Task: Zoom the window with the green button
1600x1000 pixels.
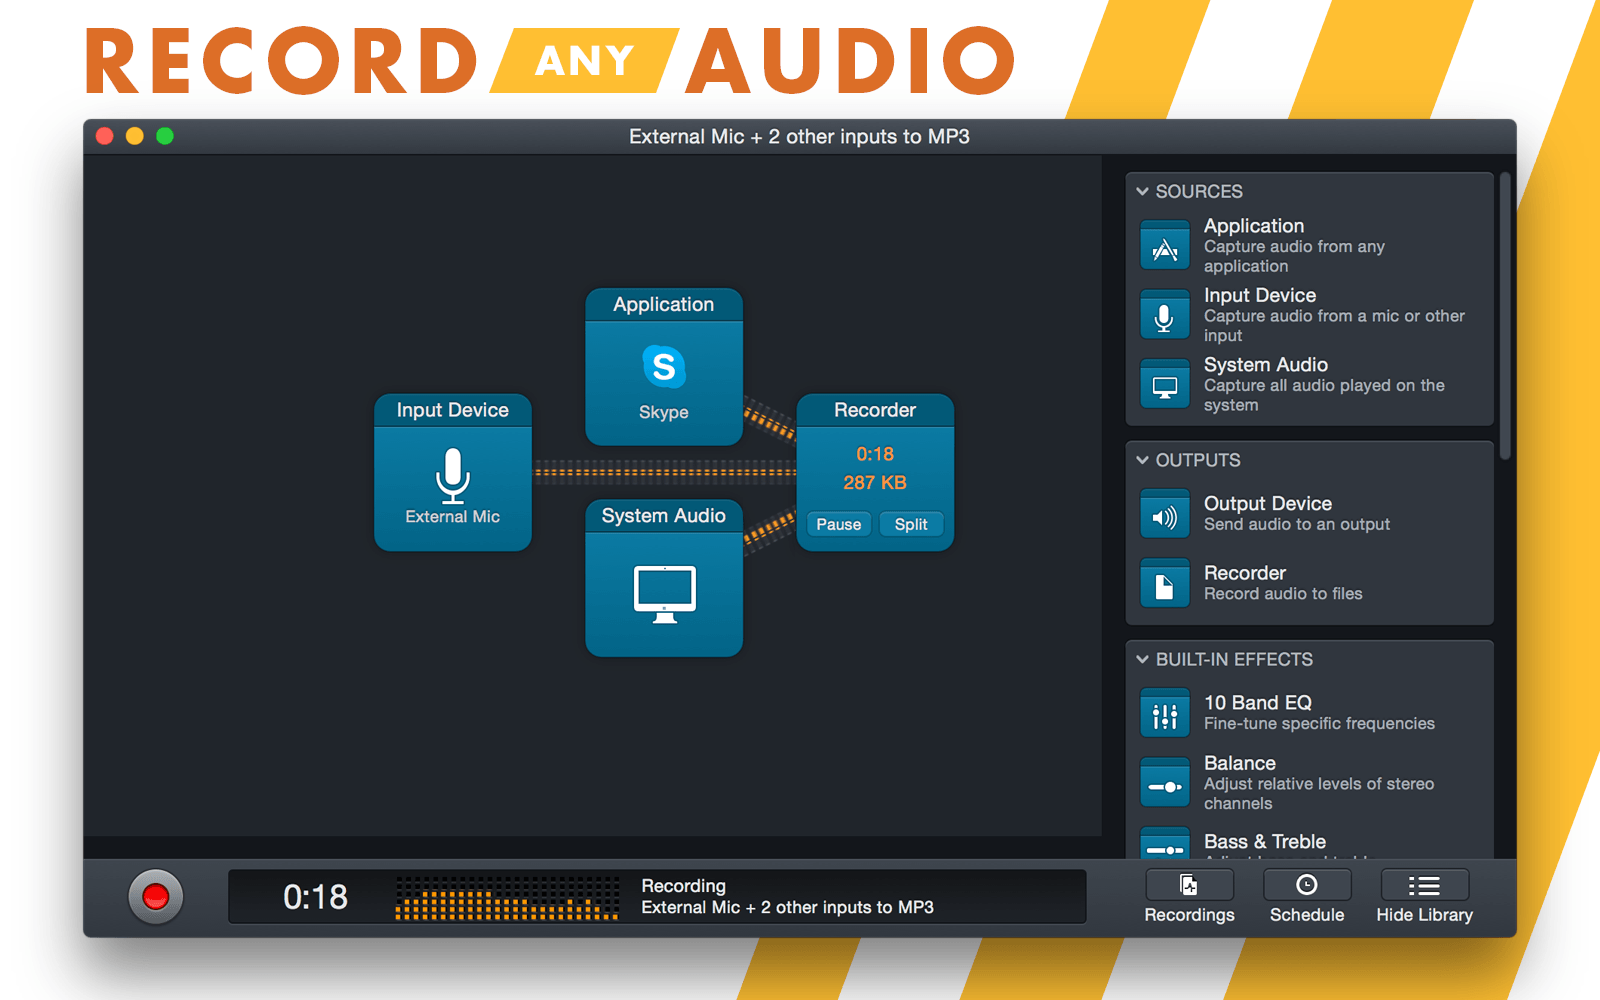Action: (x=165, y=136)
